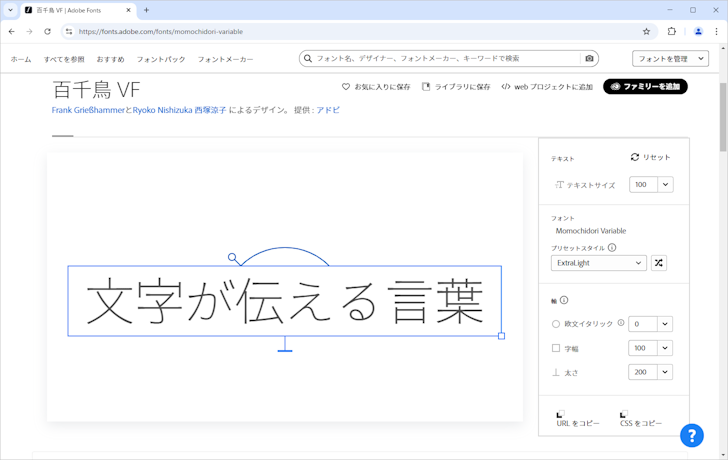Viewport: 728px width, 460px height.
Task: Focus the font search input field
Action: click(x=447, y=58)
